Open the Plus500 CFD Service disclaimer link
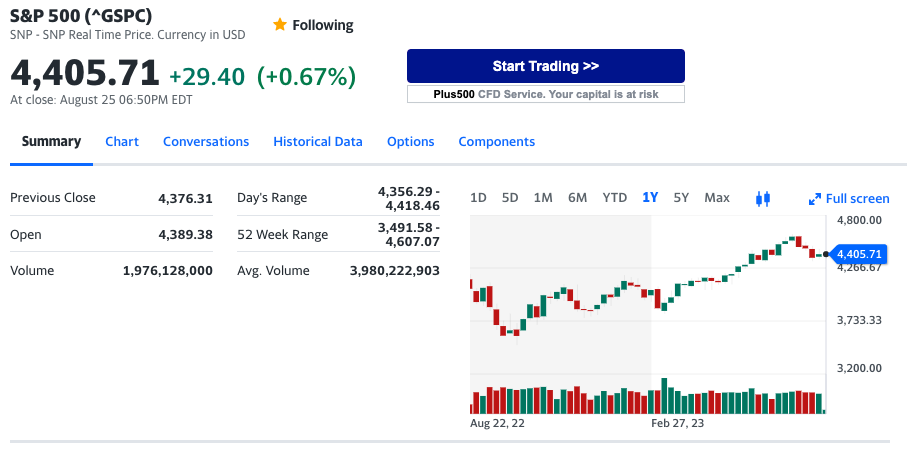Screen dimensions: 907x451 545,94
